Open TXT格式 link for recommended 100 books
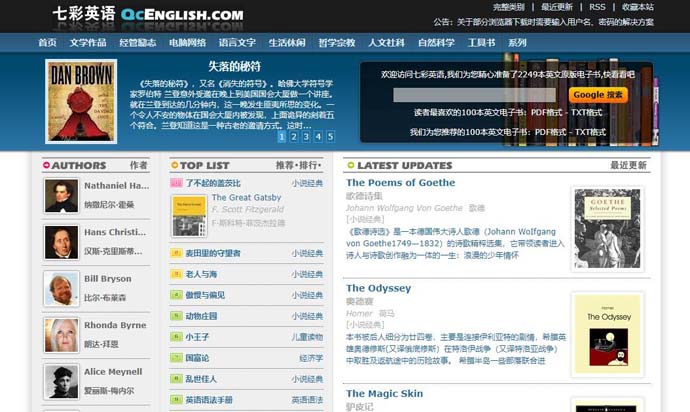The image size is (690, 412). click(x=591, y=132)
